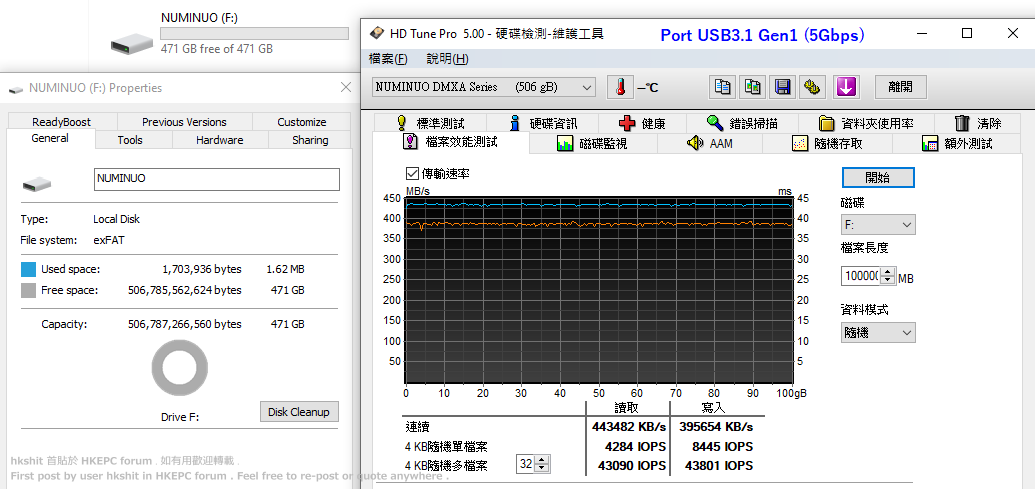Click the 離開 exit button
The height and width of the screenshot is (489, 1035).
[901, 87]
